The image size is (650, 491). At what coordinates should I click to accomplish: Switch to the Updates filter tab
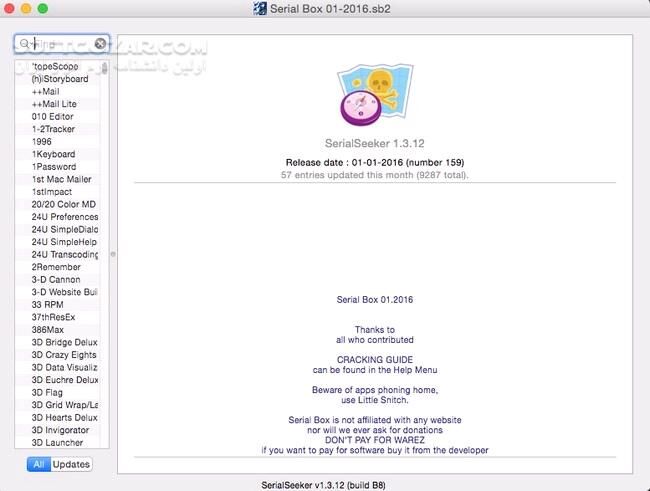click(x=71, y=464)
